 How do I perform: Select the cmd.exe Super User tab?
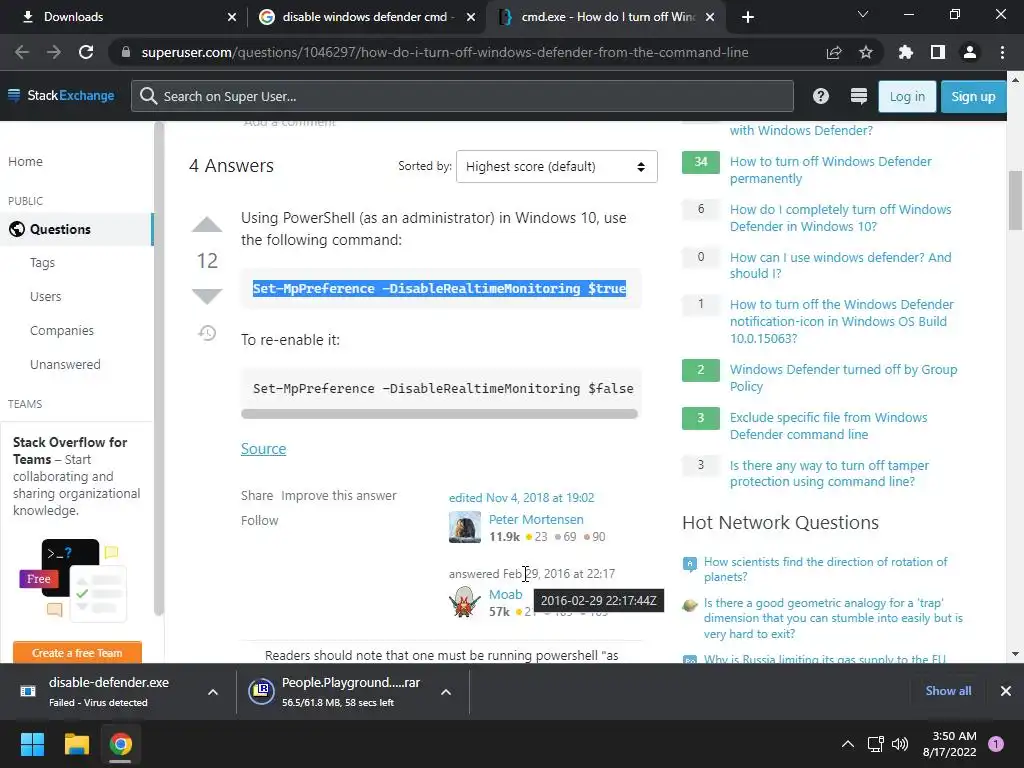pyautogui.click(x=608, y=17)
